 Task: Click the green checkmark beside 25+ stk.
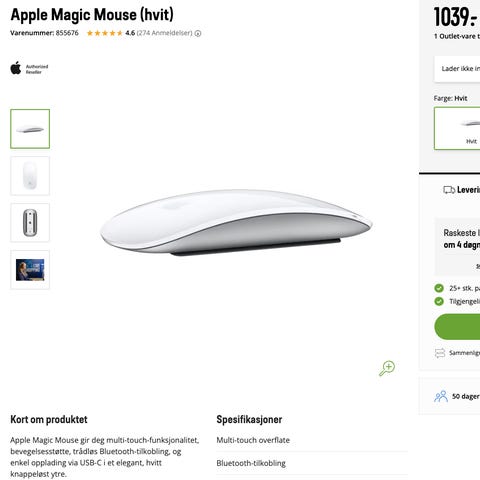(439, 288)
